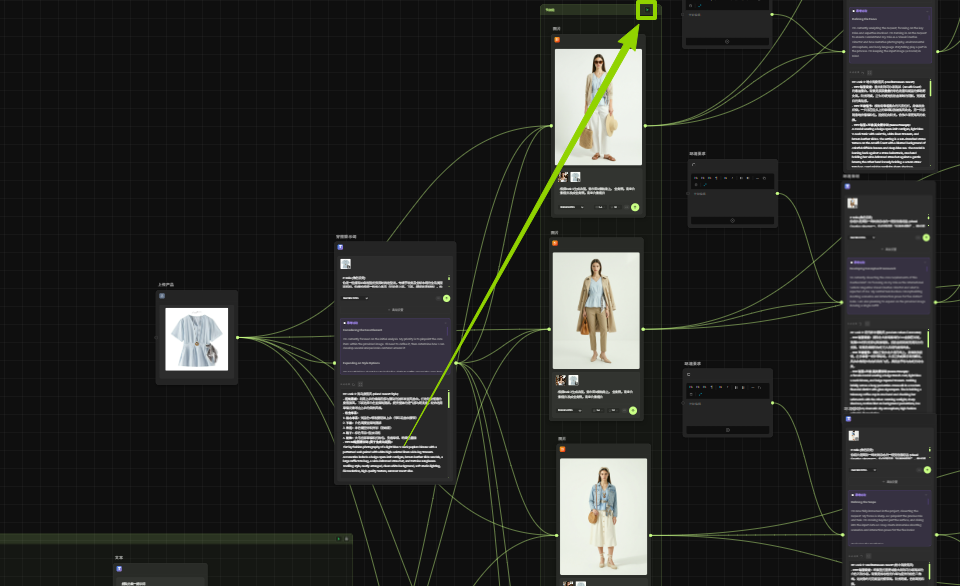The width and height of the screenshot is (960, 586).
Task: Click the reference thumbnail in the prompt text node
Action: pos(345,264)
